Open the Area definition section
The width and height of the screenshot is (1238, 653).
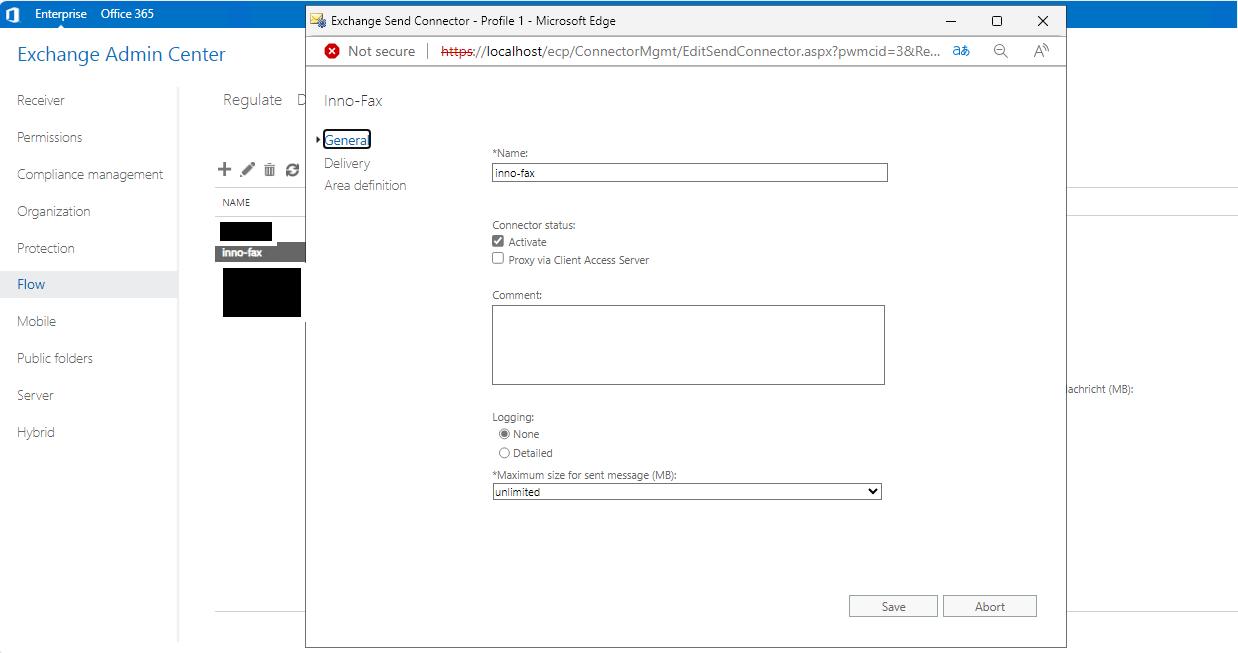tap(365, 185)
